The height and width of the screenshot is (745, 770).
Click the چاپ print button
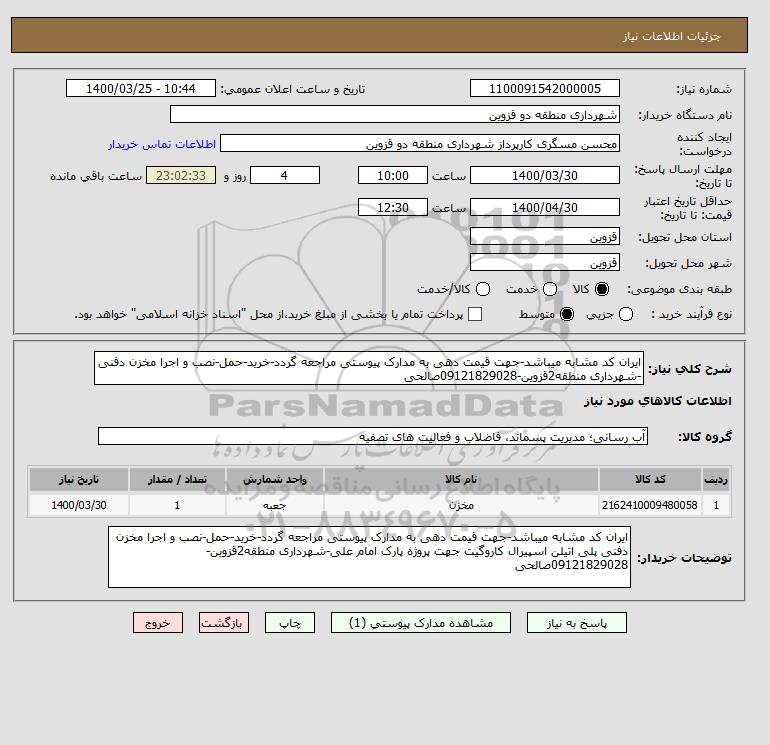coord(290,623)
